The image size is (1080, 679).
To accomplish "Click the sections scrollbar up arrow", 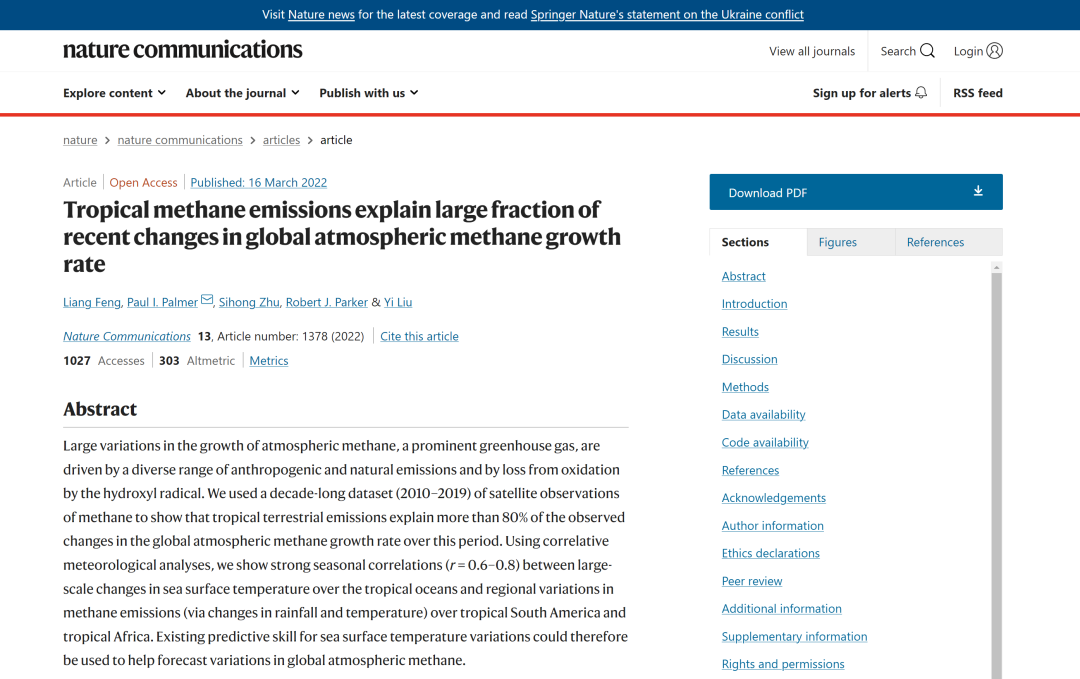I will click(997, 267).
